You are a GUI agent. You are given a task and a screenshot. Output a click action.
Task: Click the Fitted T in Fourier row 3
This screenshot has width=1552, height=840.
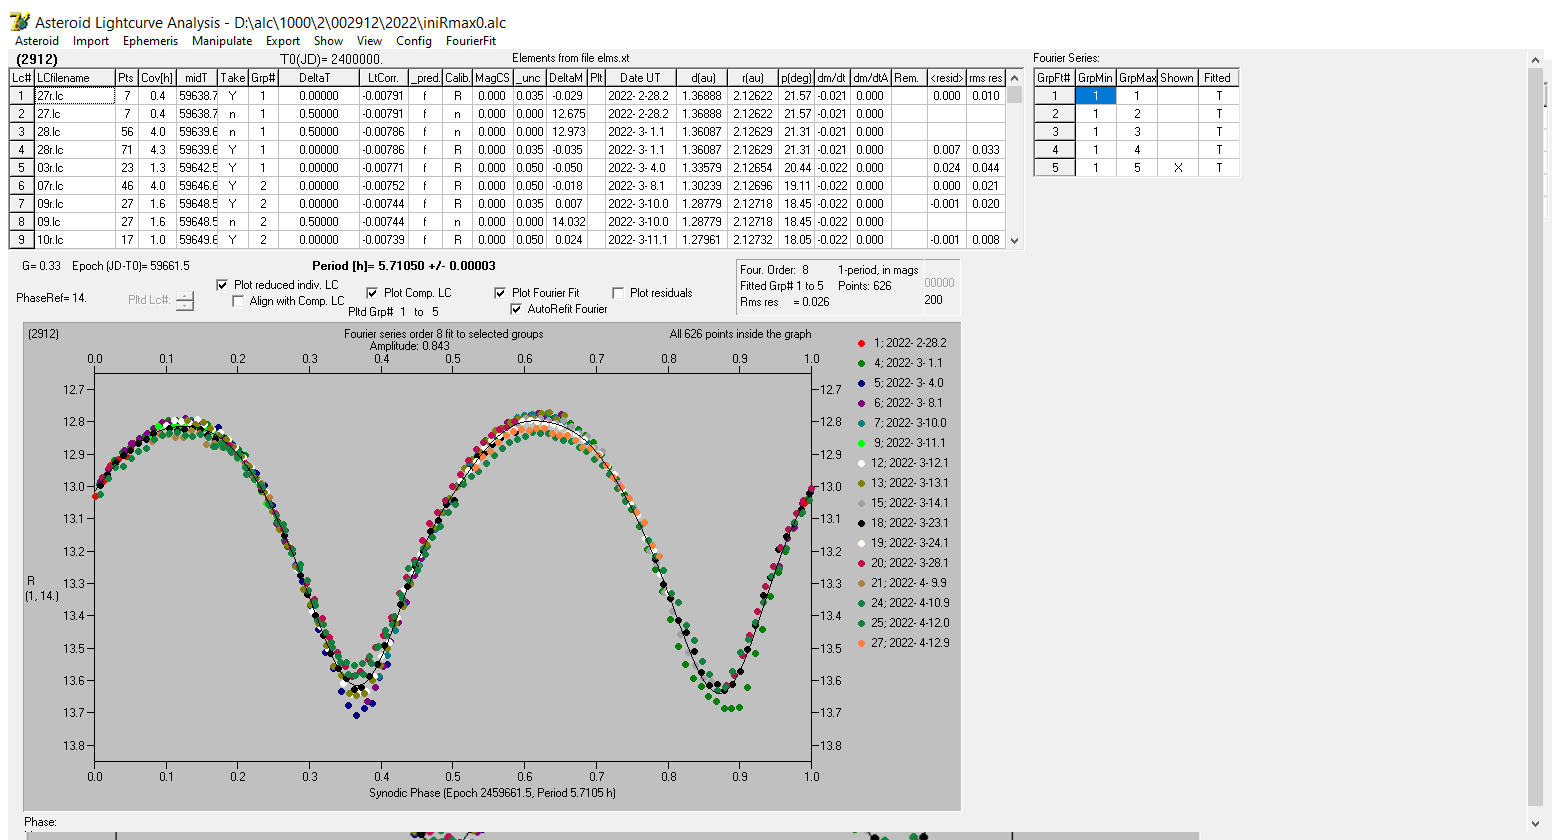[1218, 132]
